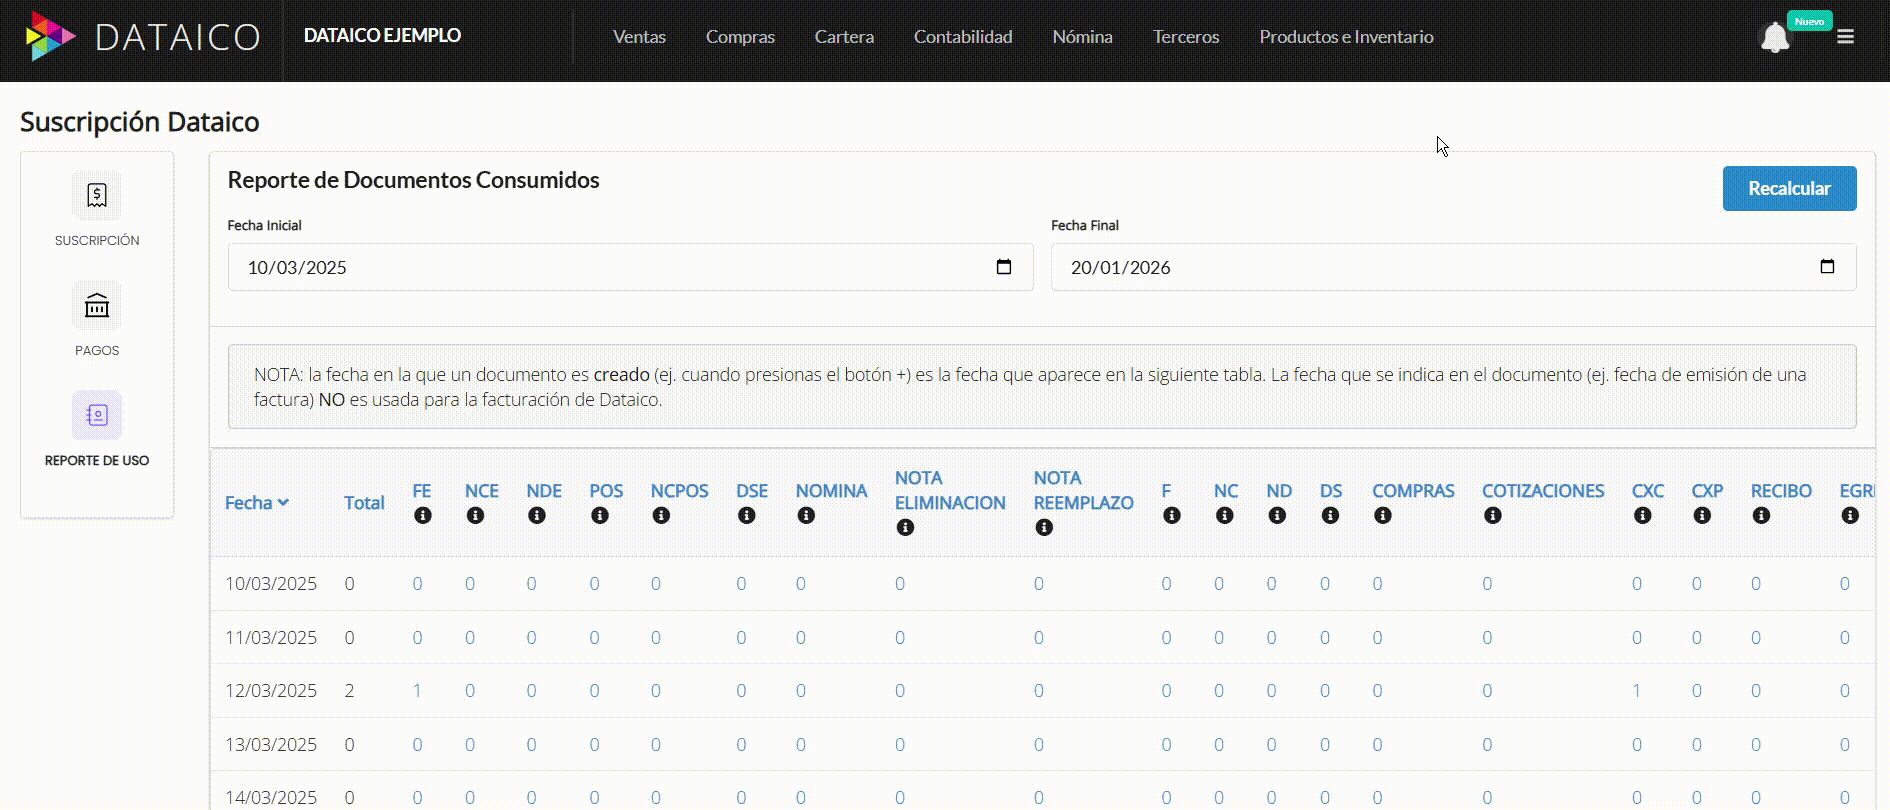This screenshot has height=810, width=1890.
Task: Click the info icon under FE column
Action: tap(423, 516)
